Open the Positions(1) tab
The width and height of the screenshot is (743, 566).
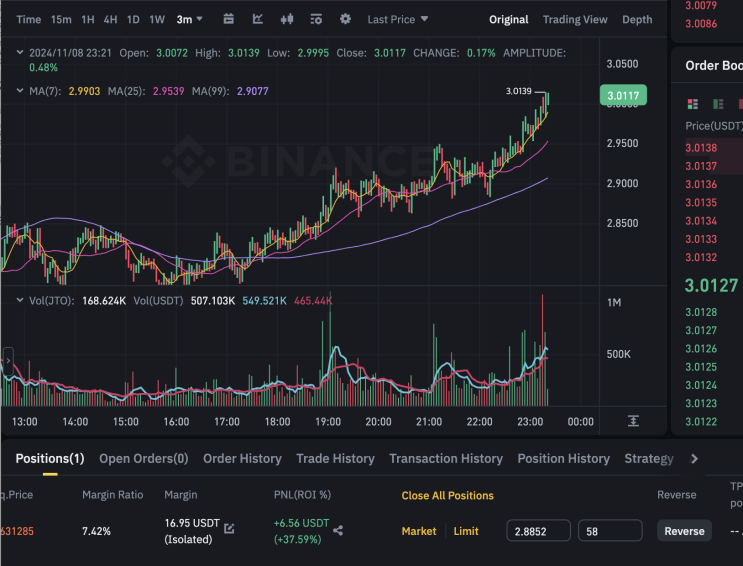50,458
